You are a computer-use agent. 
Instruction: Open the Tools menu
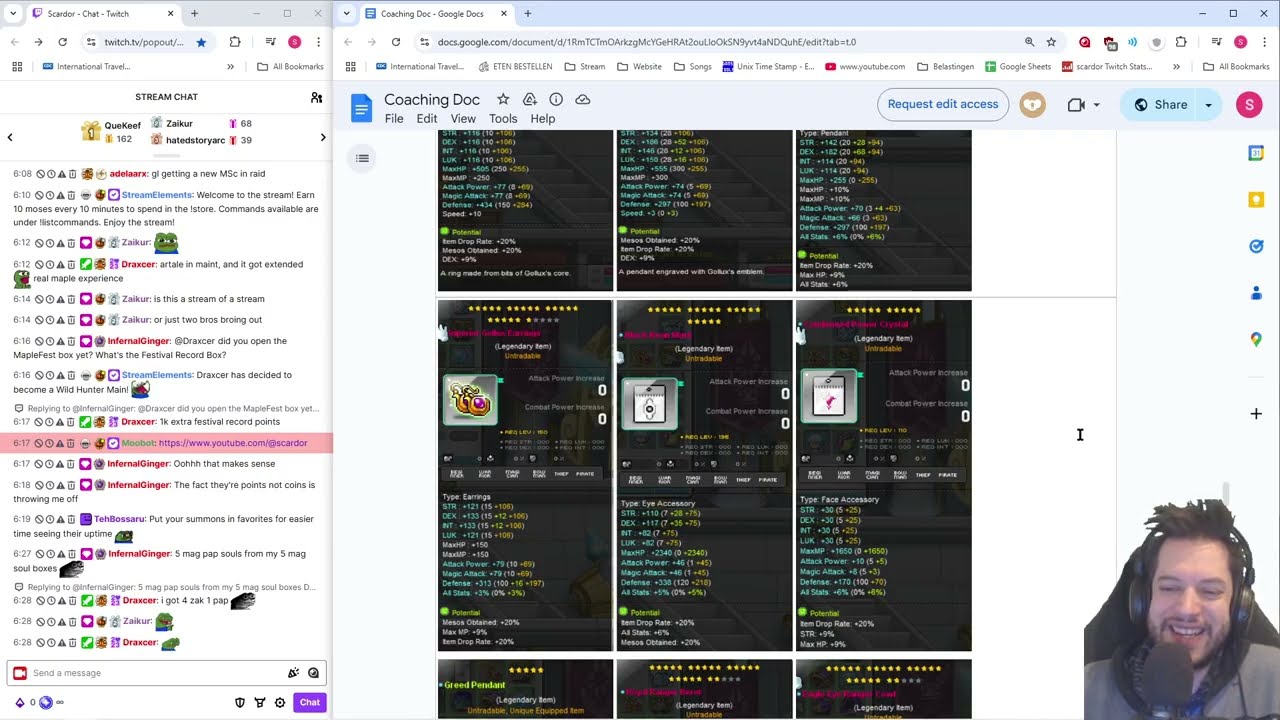point(503,119)
